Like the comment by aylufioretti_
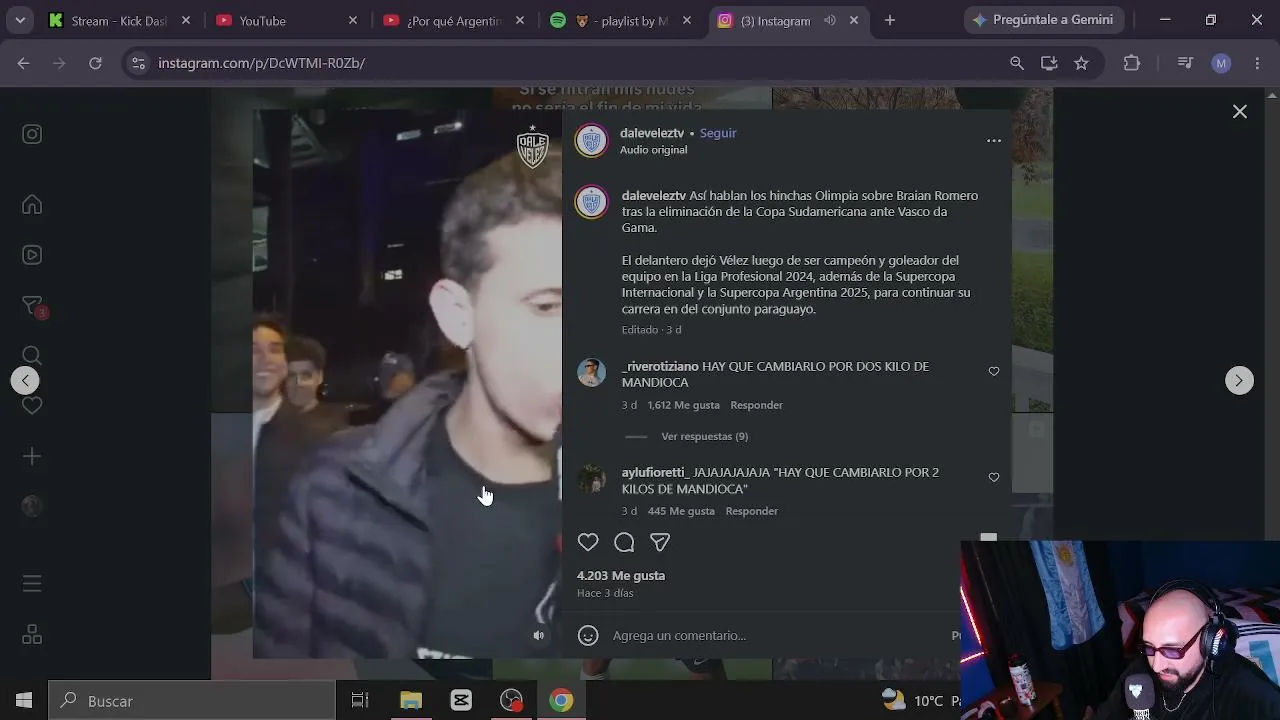The image size is (1280, 720). pos(994,477)
